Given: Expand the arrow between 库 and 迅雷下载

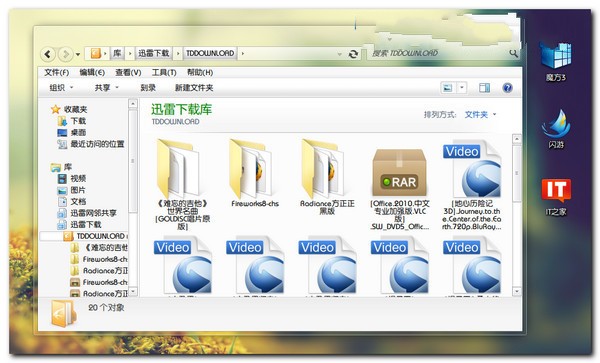Looking at the screenshot, I should click(130, 53).
